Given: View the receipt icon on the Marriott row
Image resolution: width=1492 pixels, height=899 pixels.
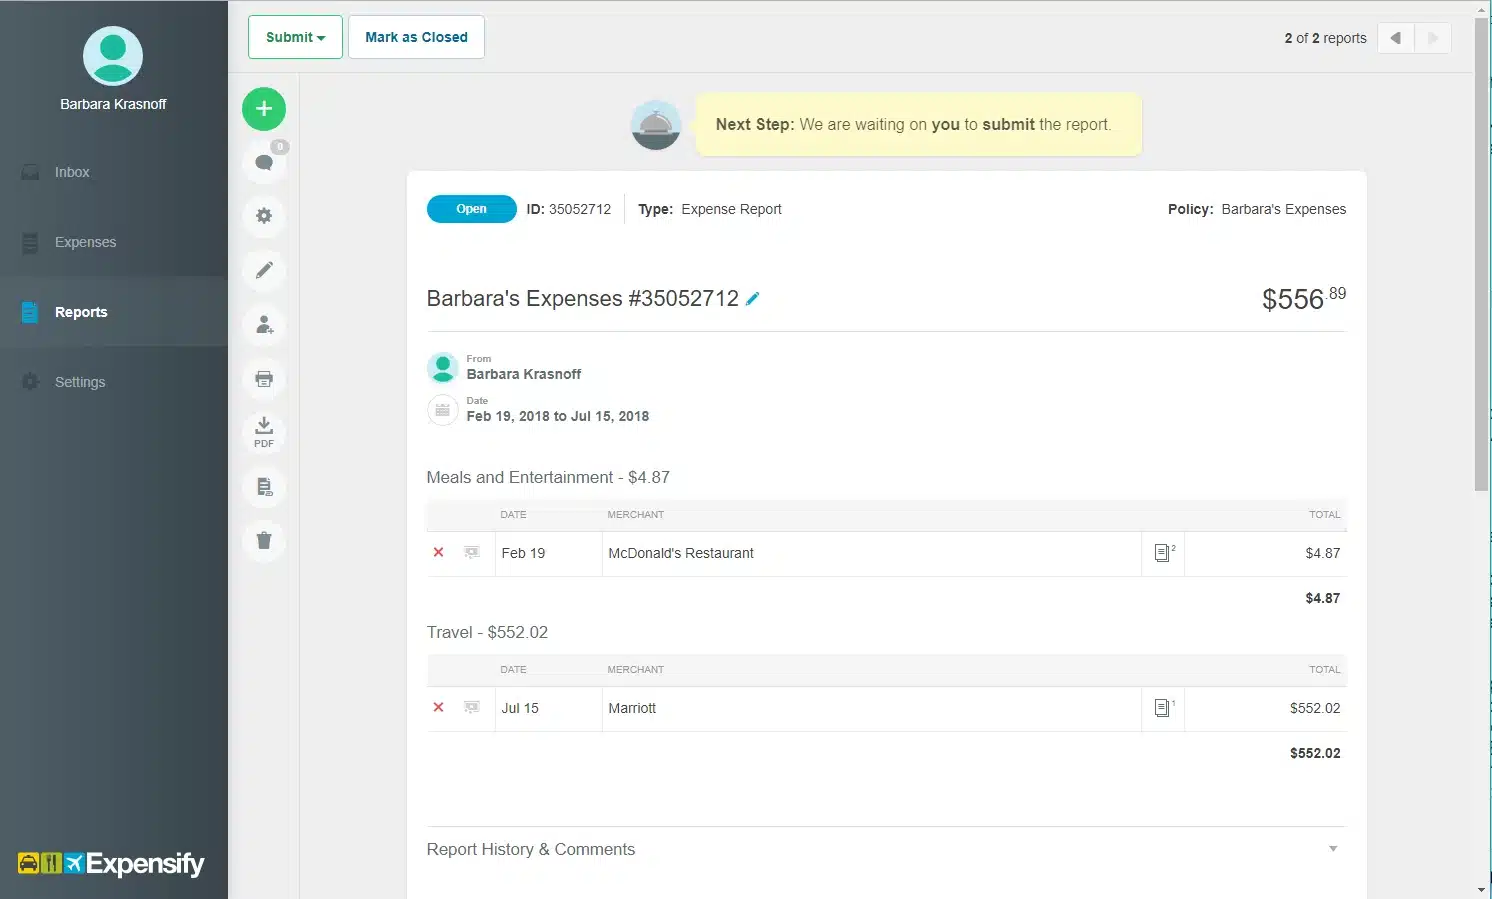Looking at the screenshot, I should pos(1162,708).
